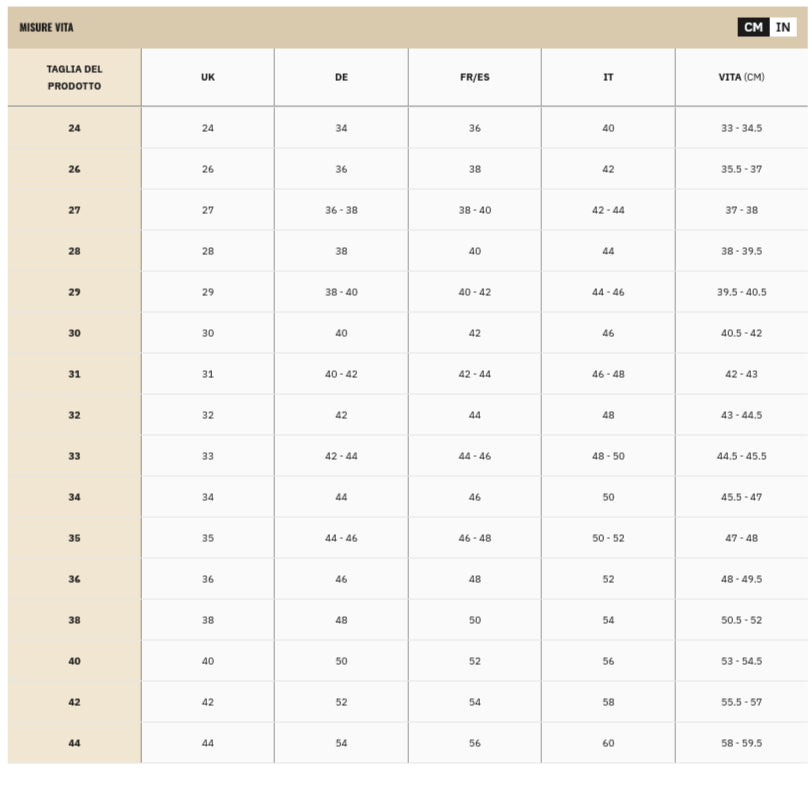This screenshot has height=811, width=811.
Task: Select FR/ES size 42 - 44 cell
Action: click(475, 374)
